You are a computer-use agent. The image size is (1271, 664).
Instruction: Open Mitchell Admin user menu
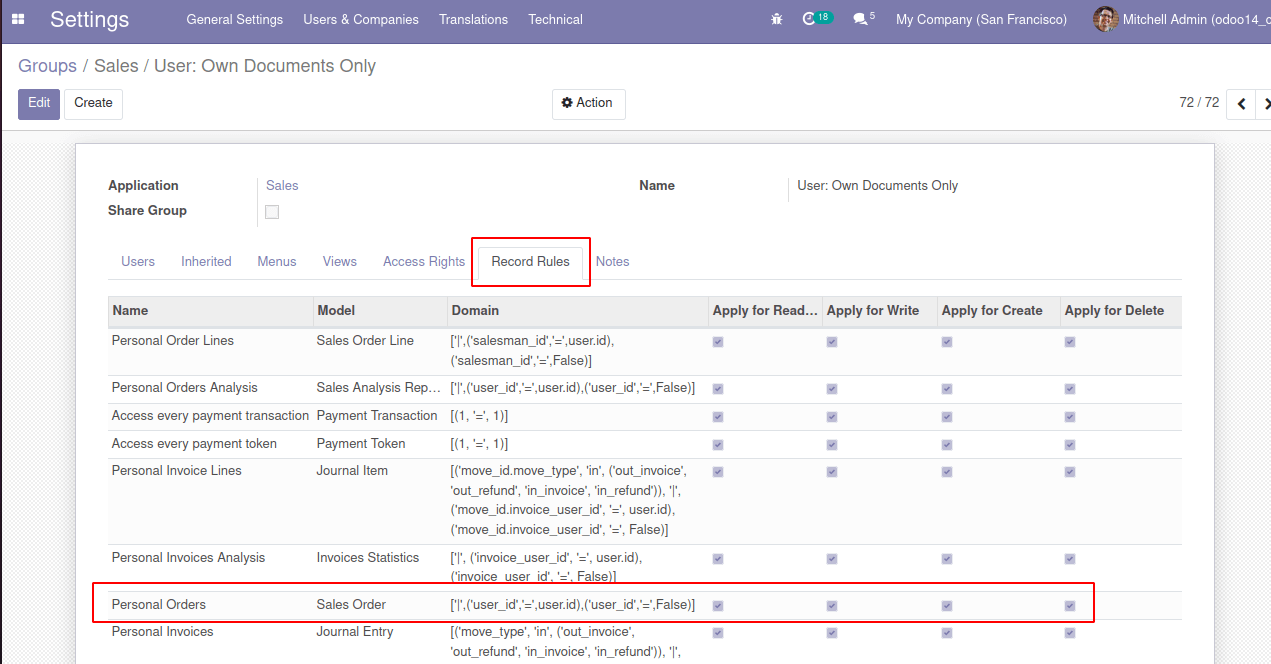tap(1181, 19)
